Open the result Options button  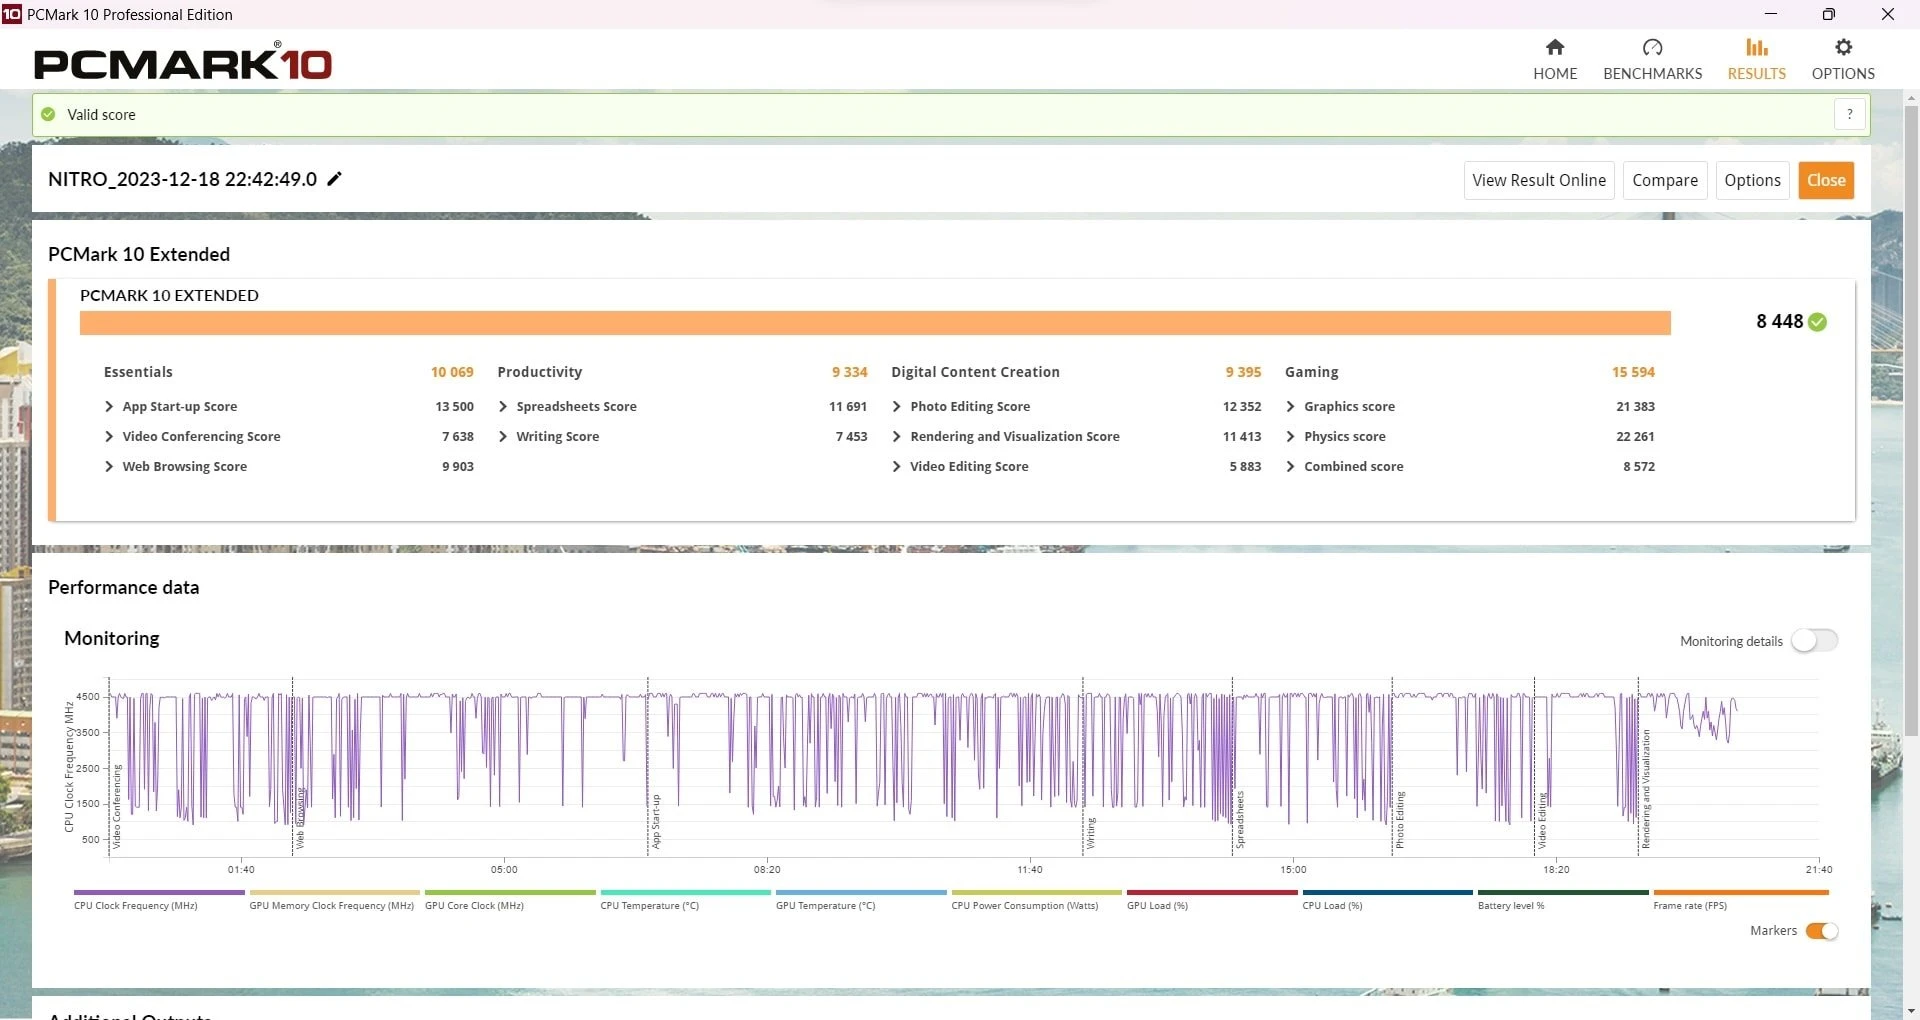1752,180
